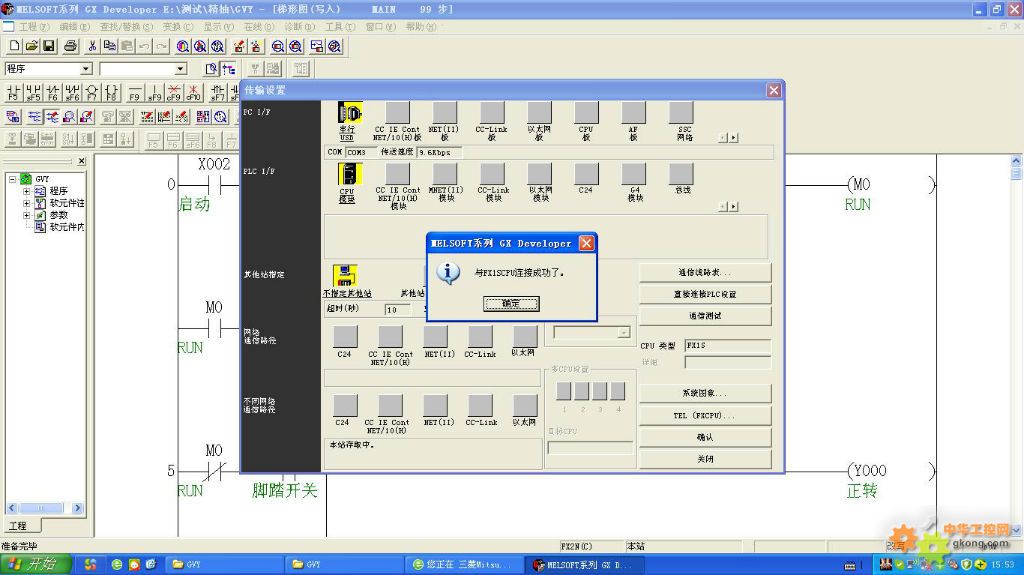Image resolution: width=1024 pixels, height=575 pixels.
Task: Focus the 超时(秒) timeout field showing 10
Action: (x=398, y=309)
